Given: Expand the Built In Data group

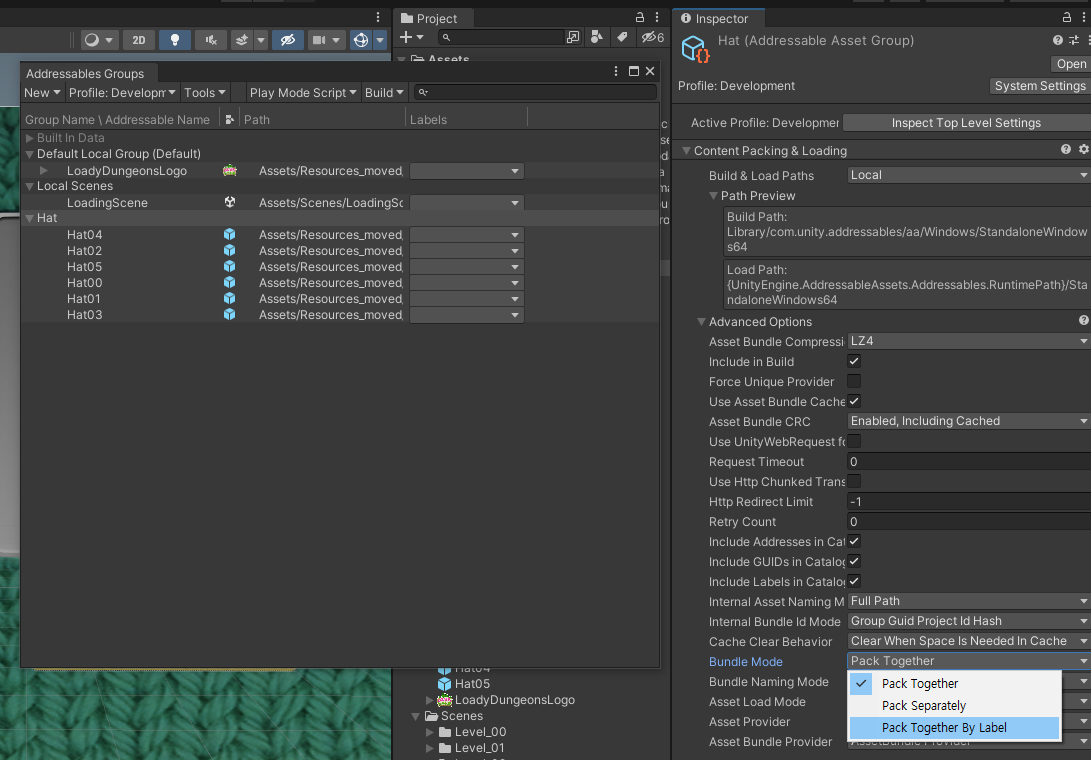Looking at the screenshot, I should coord(30,138).
